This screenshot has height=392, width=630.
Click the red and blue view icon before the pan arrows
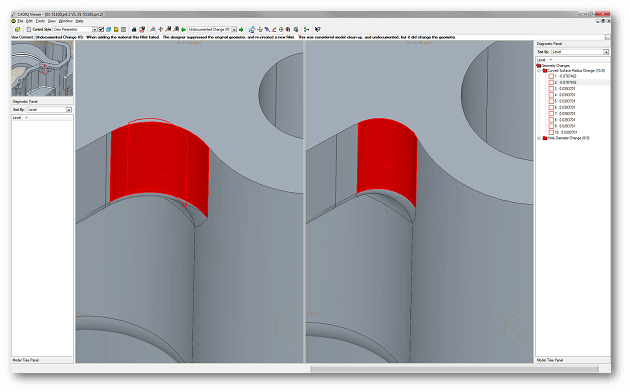(x=153, y=29)
